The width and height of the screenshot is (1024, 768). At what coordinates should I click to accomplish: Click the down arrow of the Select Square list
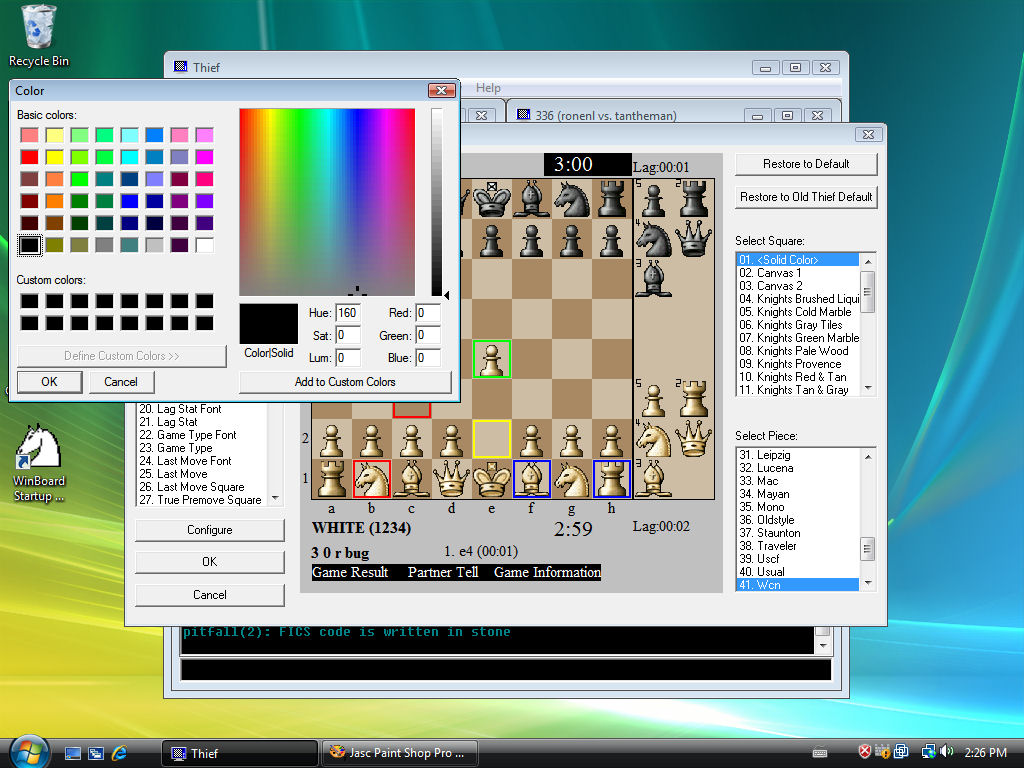click(868, 388)
